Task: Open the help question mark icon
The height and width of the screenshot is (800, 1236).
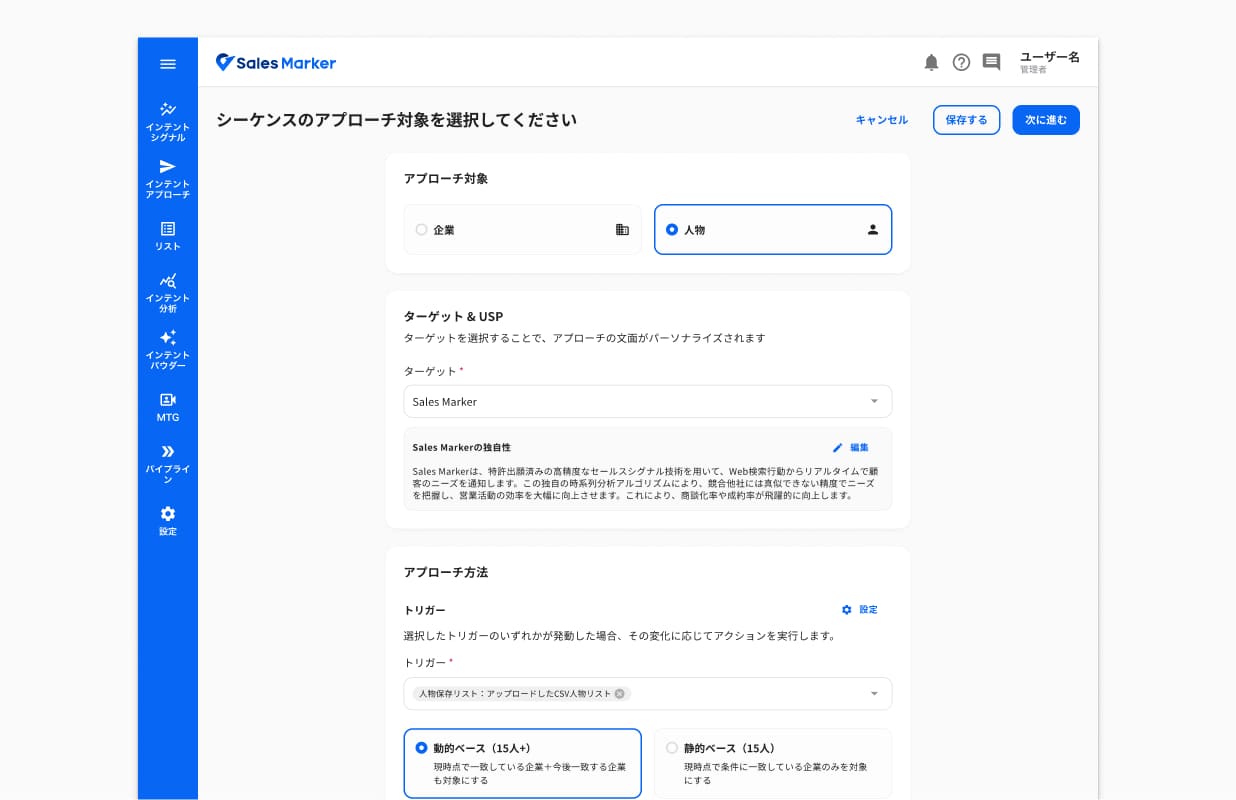Action: 961,63
